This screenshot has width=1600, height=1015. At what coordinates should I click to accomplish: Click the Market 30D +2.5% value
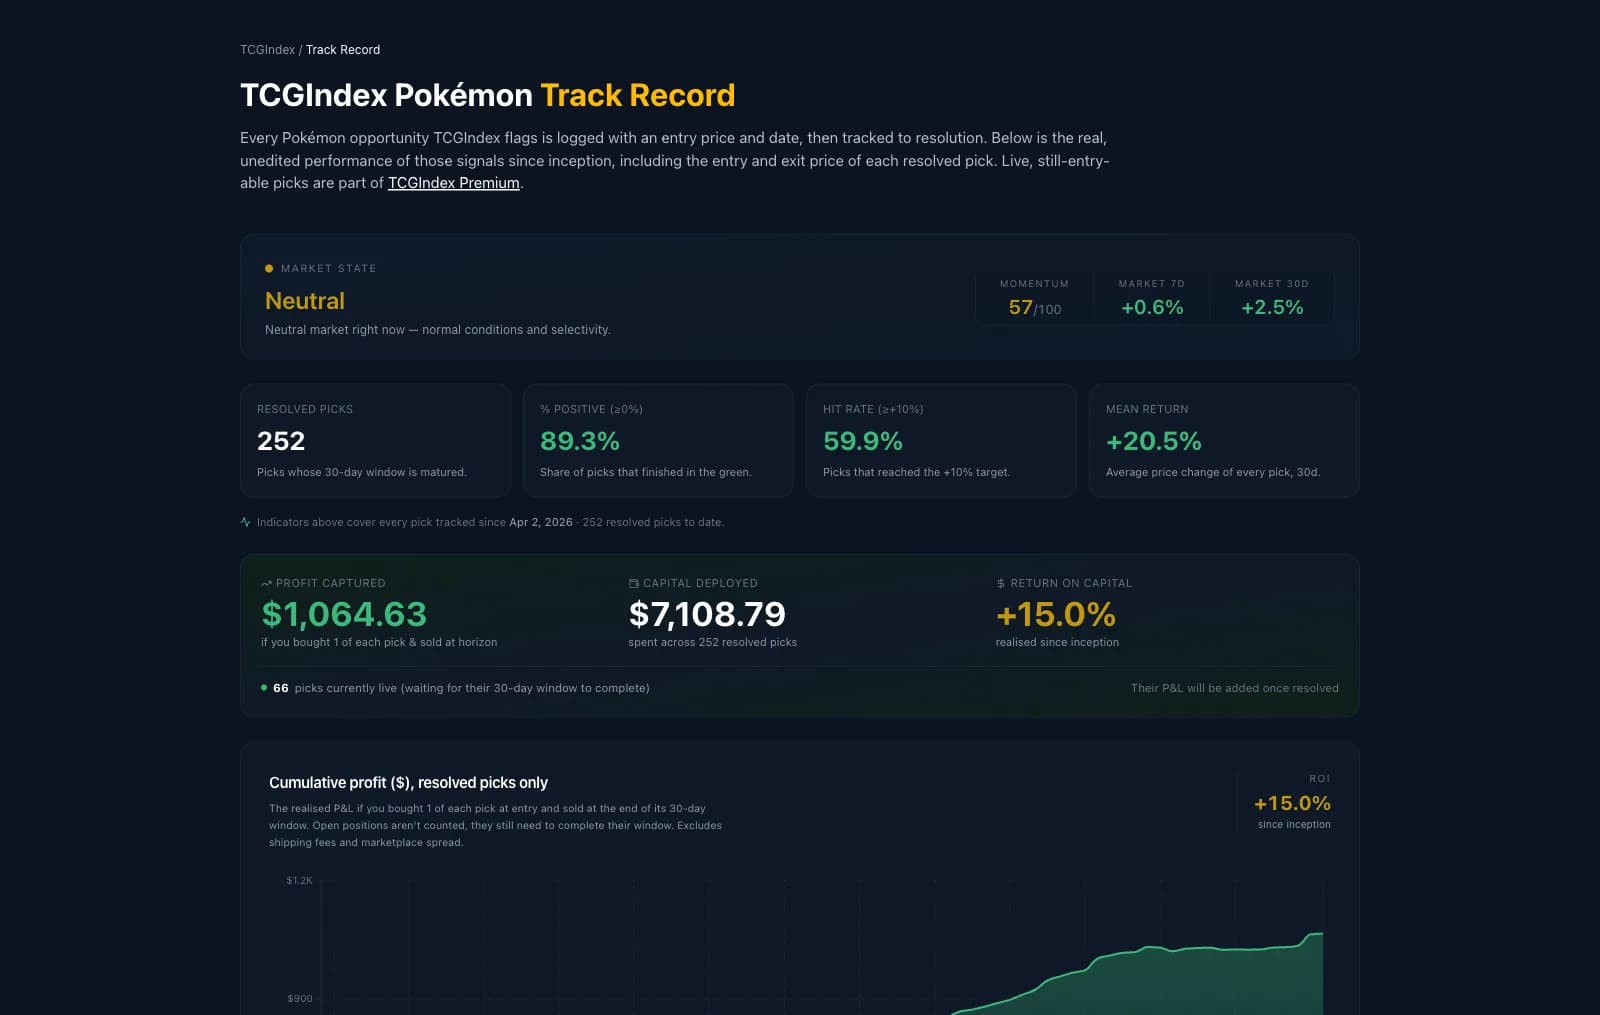coord(1272,308)
